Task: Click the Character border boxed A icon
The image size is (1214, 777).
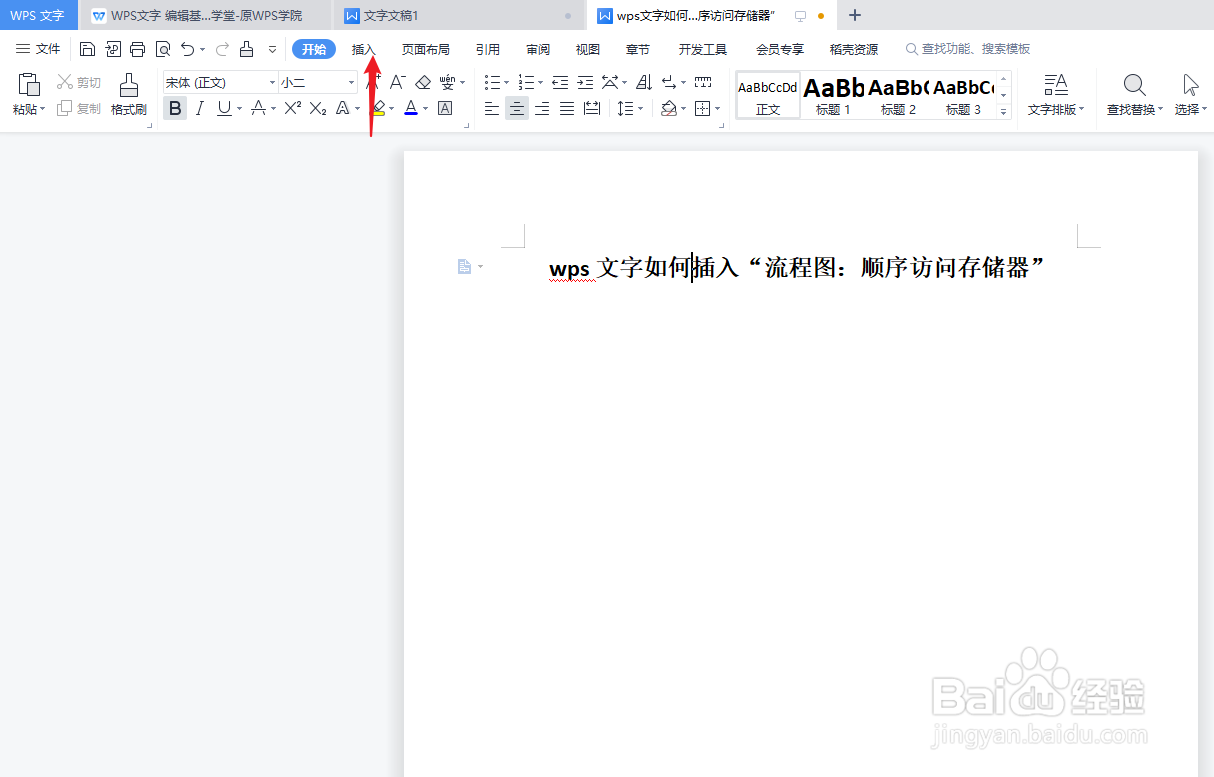Action: [445, 108]
